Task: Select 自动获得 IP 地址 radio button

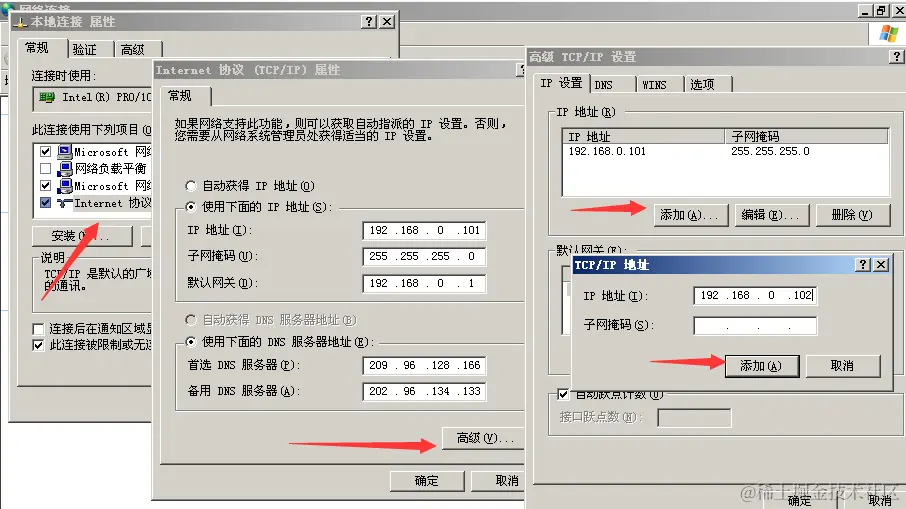Action: pos(191,186)
